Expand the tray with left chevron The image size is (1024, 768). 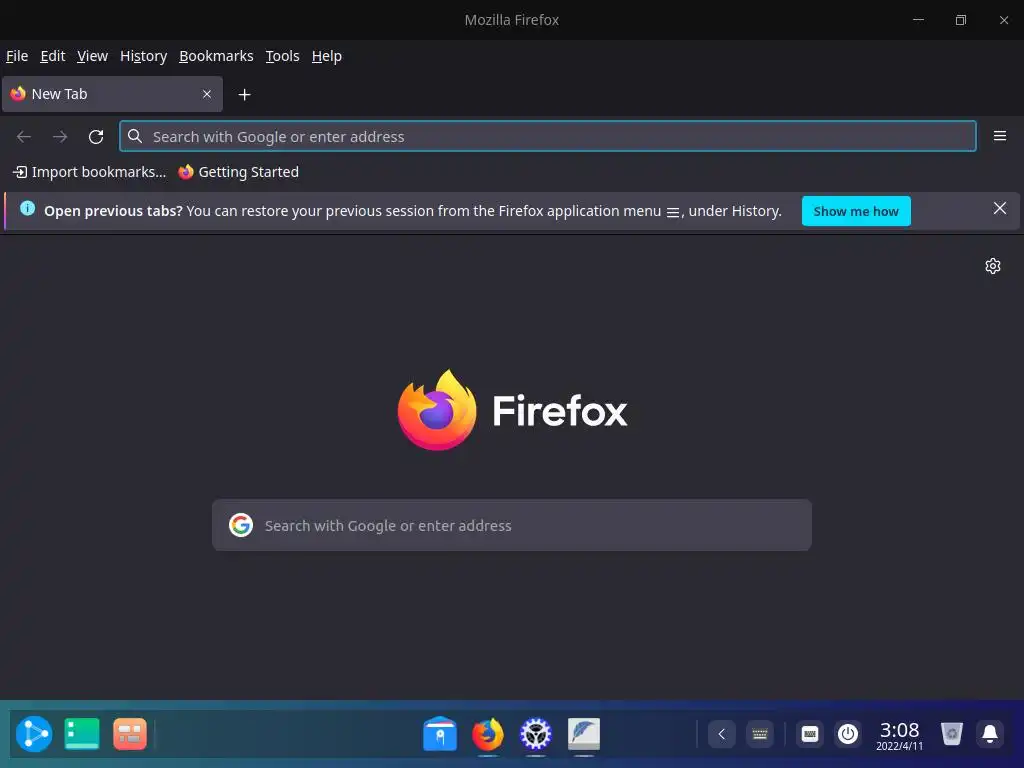tap(722, 734)
